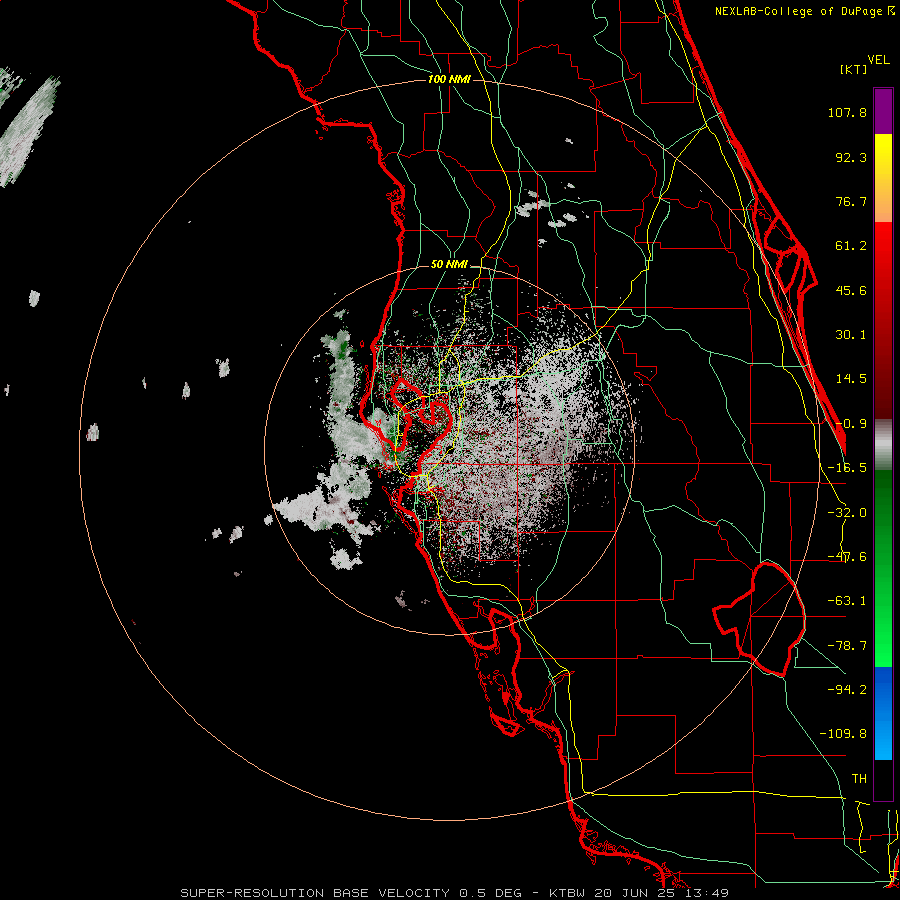
Task: Click the -94.2 legend value
Action: point(847,690)
